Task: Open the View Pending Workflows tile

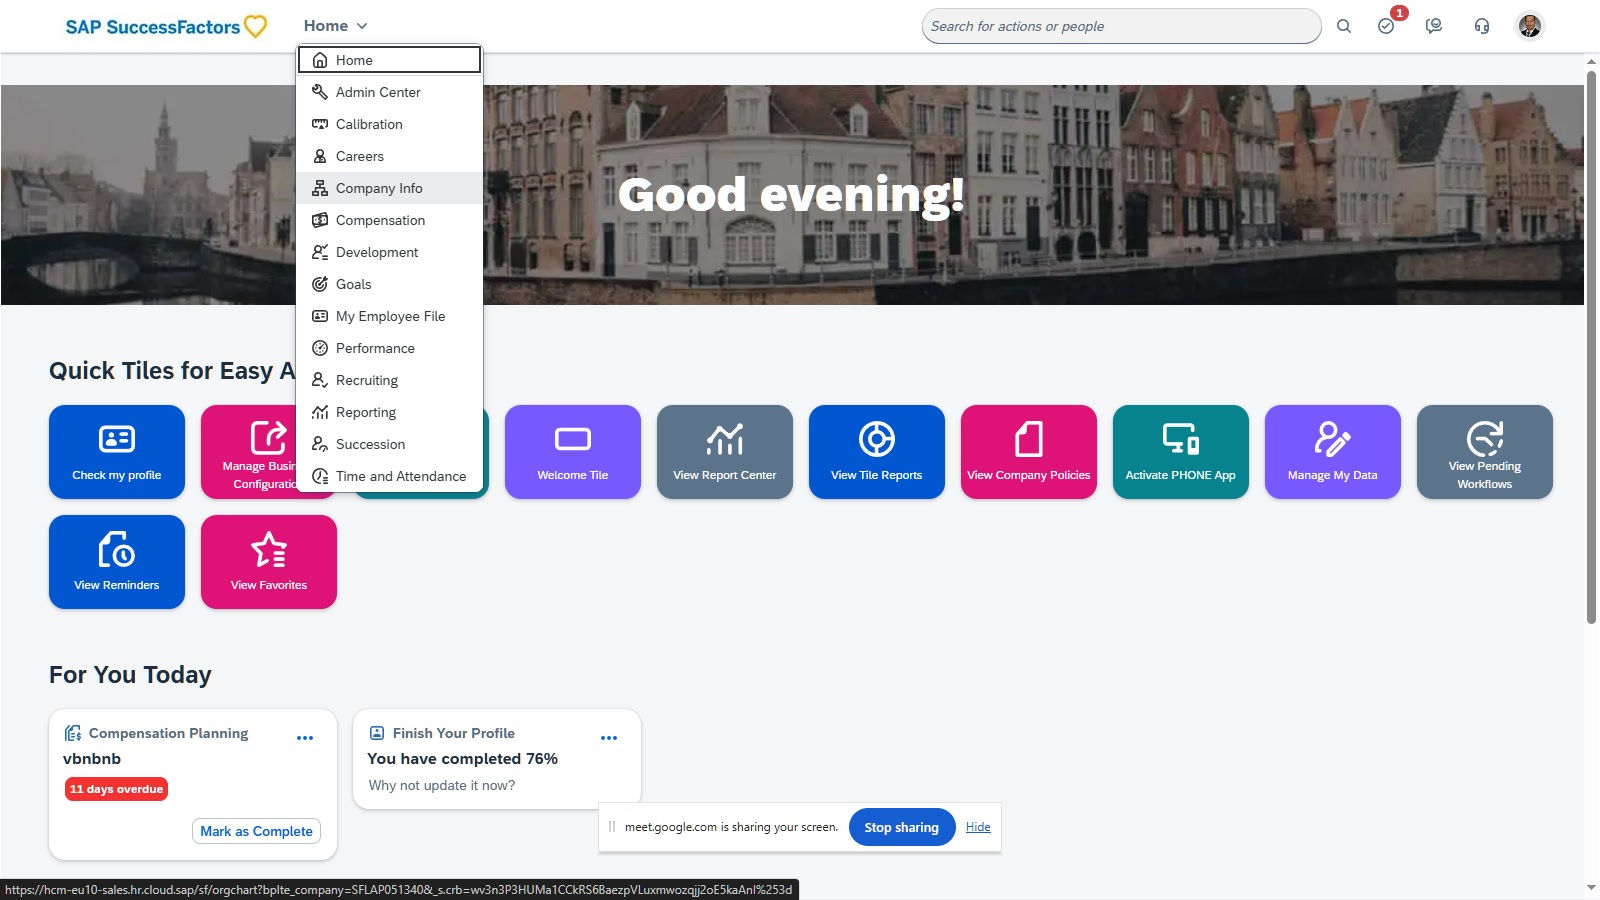Action: pos(1485,452)
